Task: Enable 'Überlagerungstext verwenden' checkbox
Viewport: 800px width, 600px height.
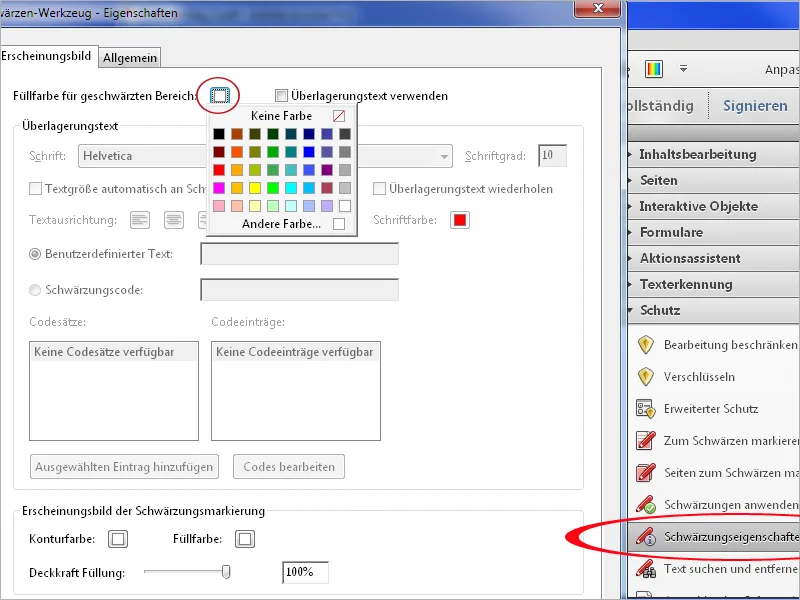Action: [x=281, y=95]
